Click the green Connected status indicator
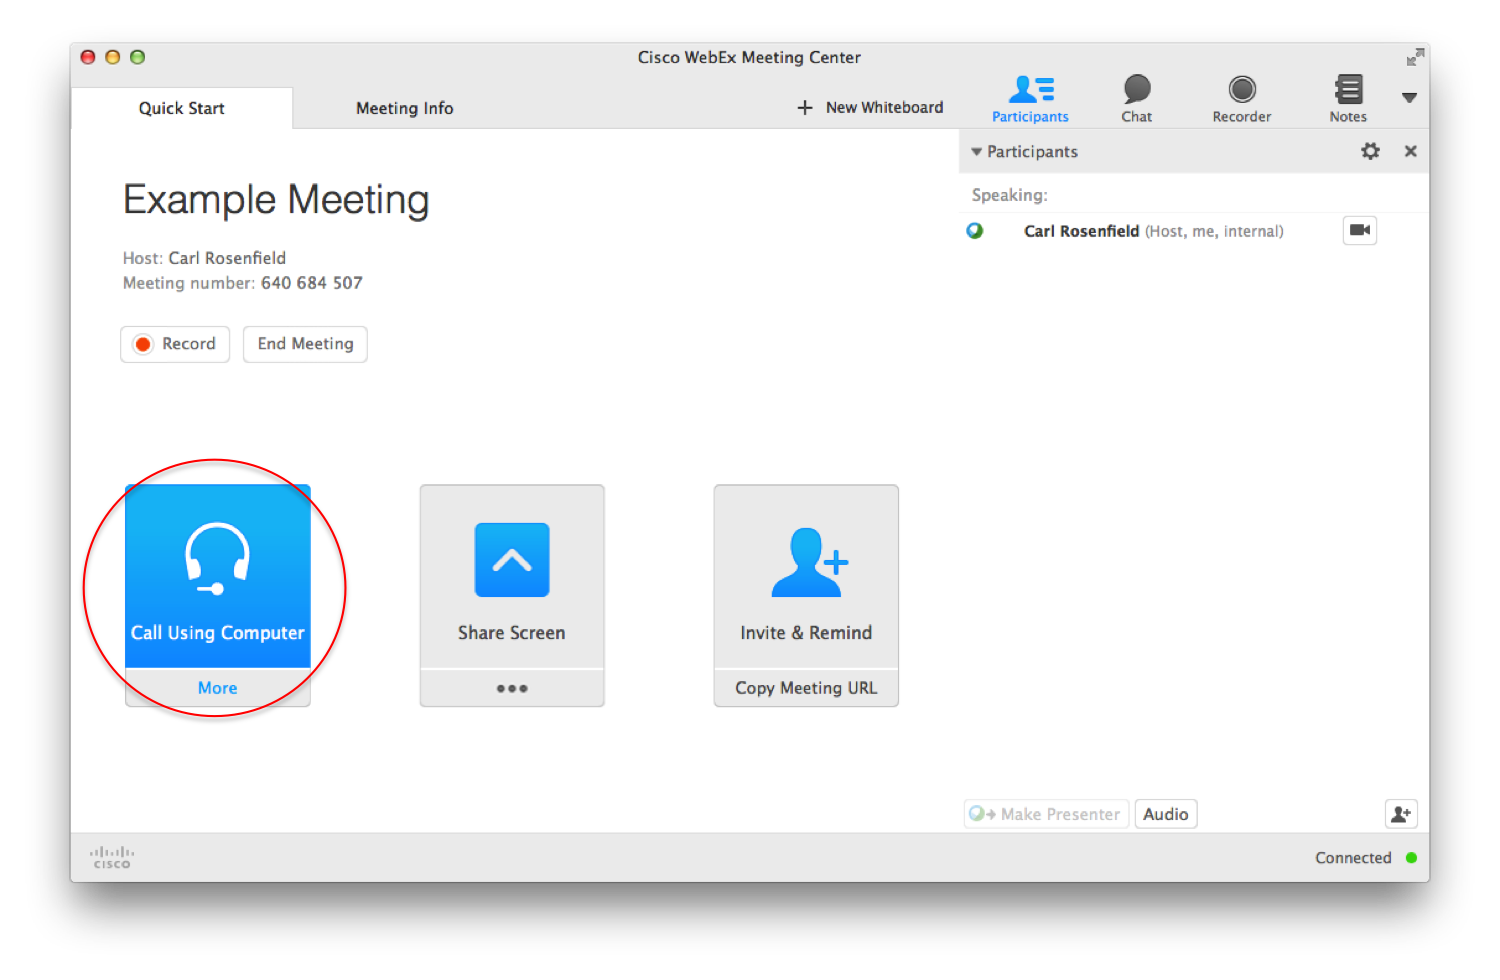The width and height of the screenshot is (1500, 980). point(1411,858)
